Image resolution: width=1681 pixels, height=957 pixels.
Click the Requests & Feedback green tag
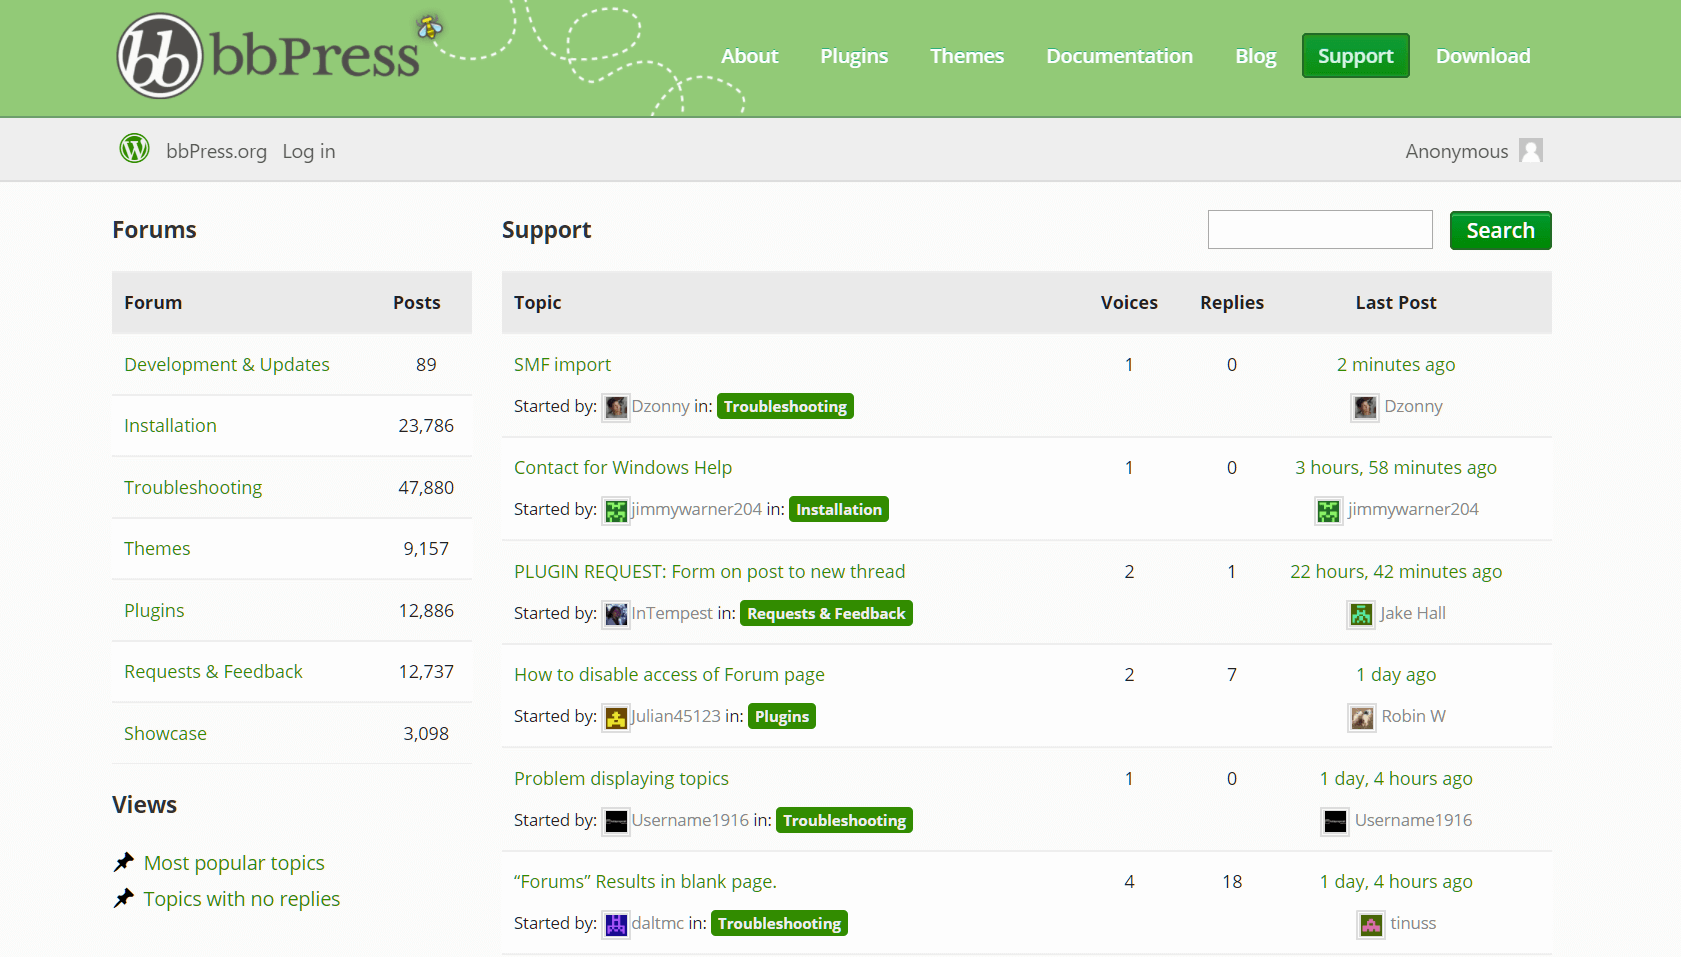click(826, 613)
